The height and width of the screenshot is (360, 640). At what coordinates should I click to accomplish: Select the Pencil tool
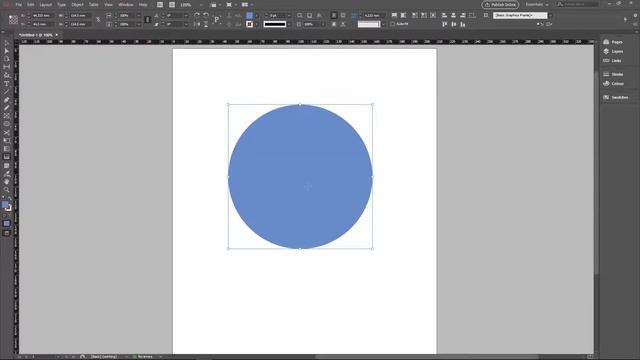pos(7,108)
